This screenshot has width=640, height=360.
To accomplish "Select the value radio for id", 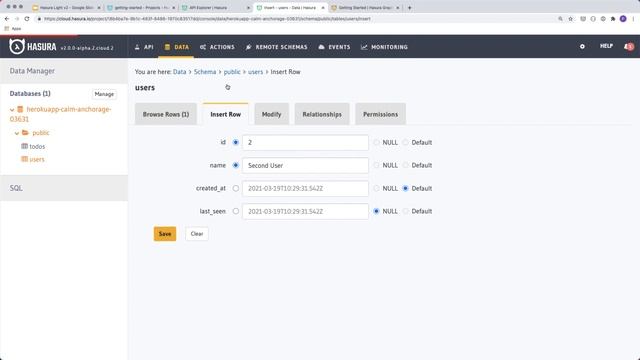I will [236, 142].
